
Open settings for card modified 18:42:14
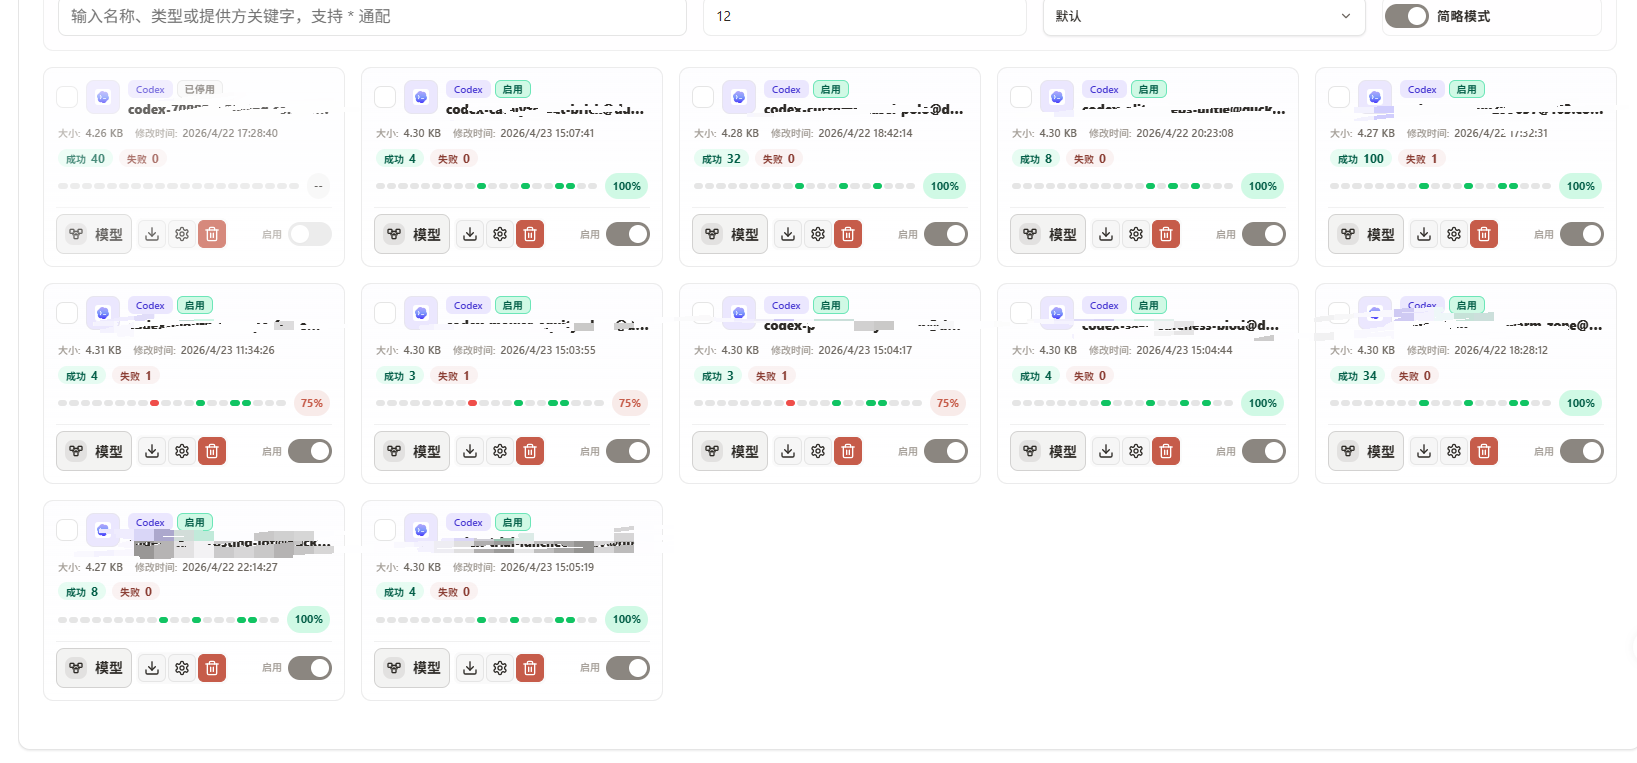tap(818, 234)
